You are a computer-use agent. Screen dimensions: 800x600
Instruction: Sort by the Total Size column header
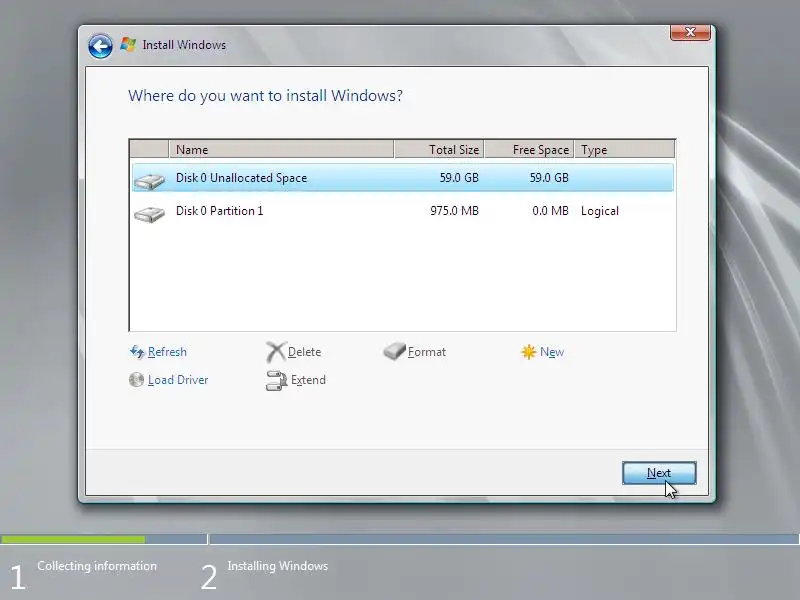(439, 149)
